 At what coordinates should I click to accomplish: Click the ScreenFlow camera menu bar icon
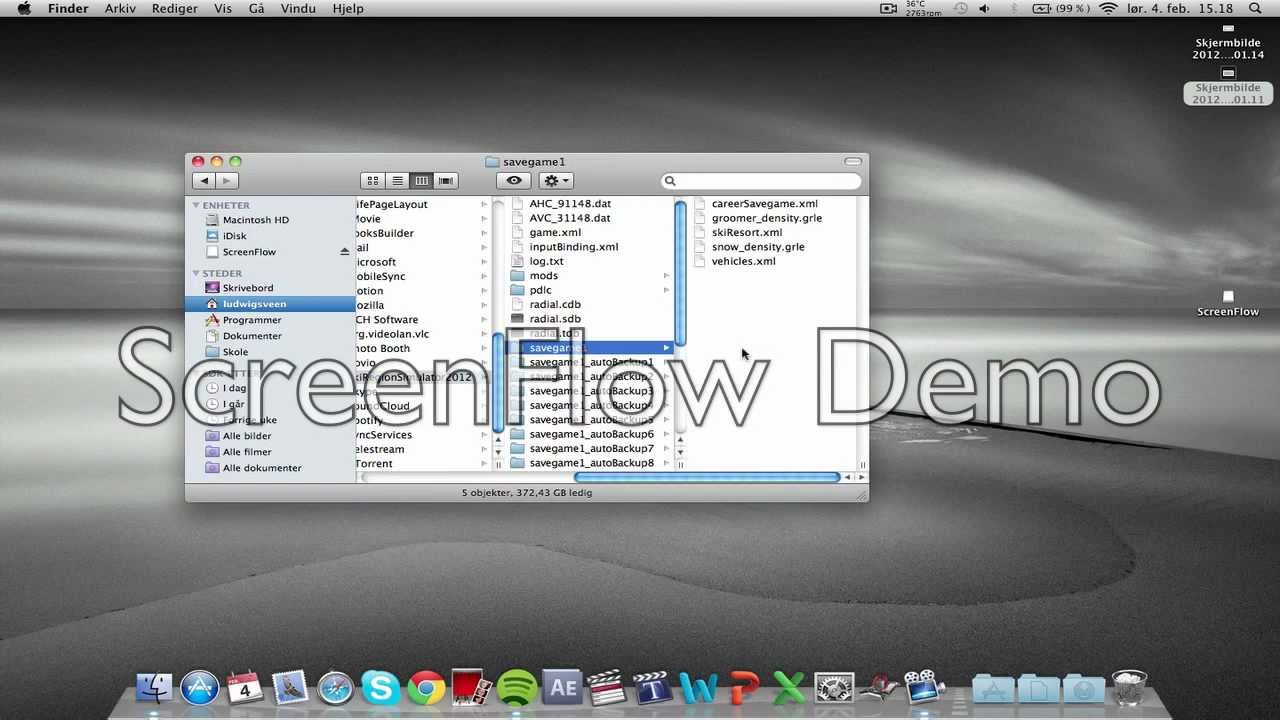888,9
